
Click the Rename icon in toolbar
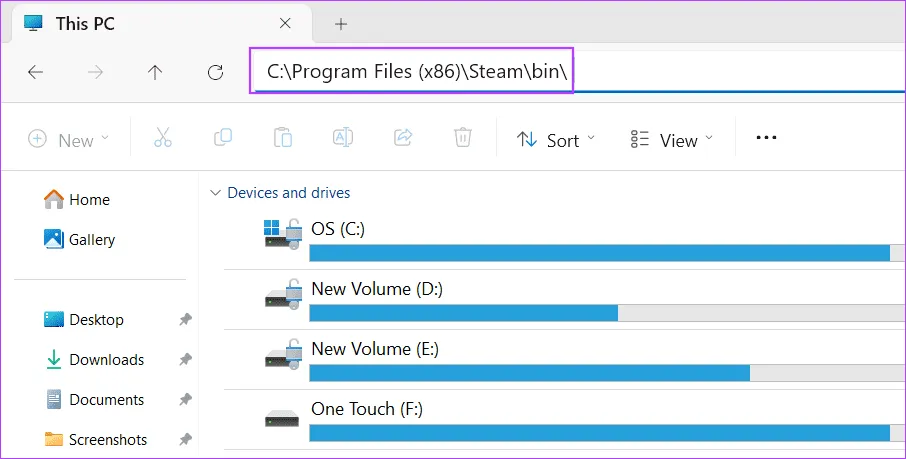[343, 139]
